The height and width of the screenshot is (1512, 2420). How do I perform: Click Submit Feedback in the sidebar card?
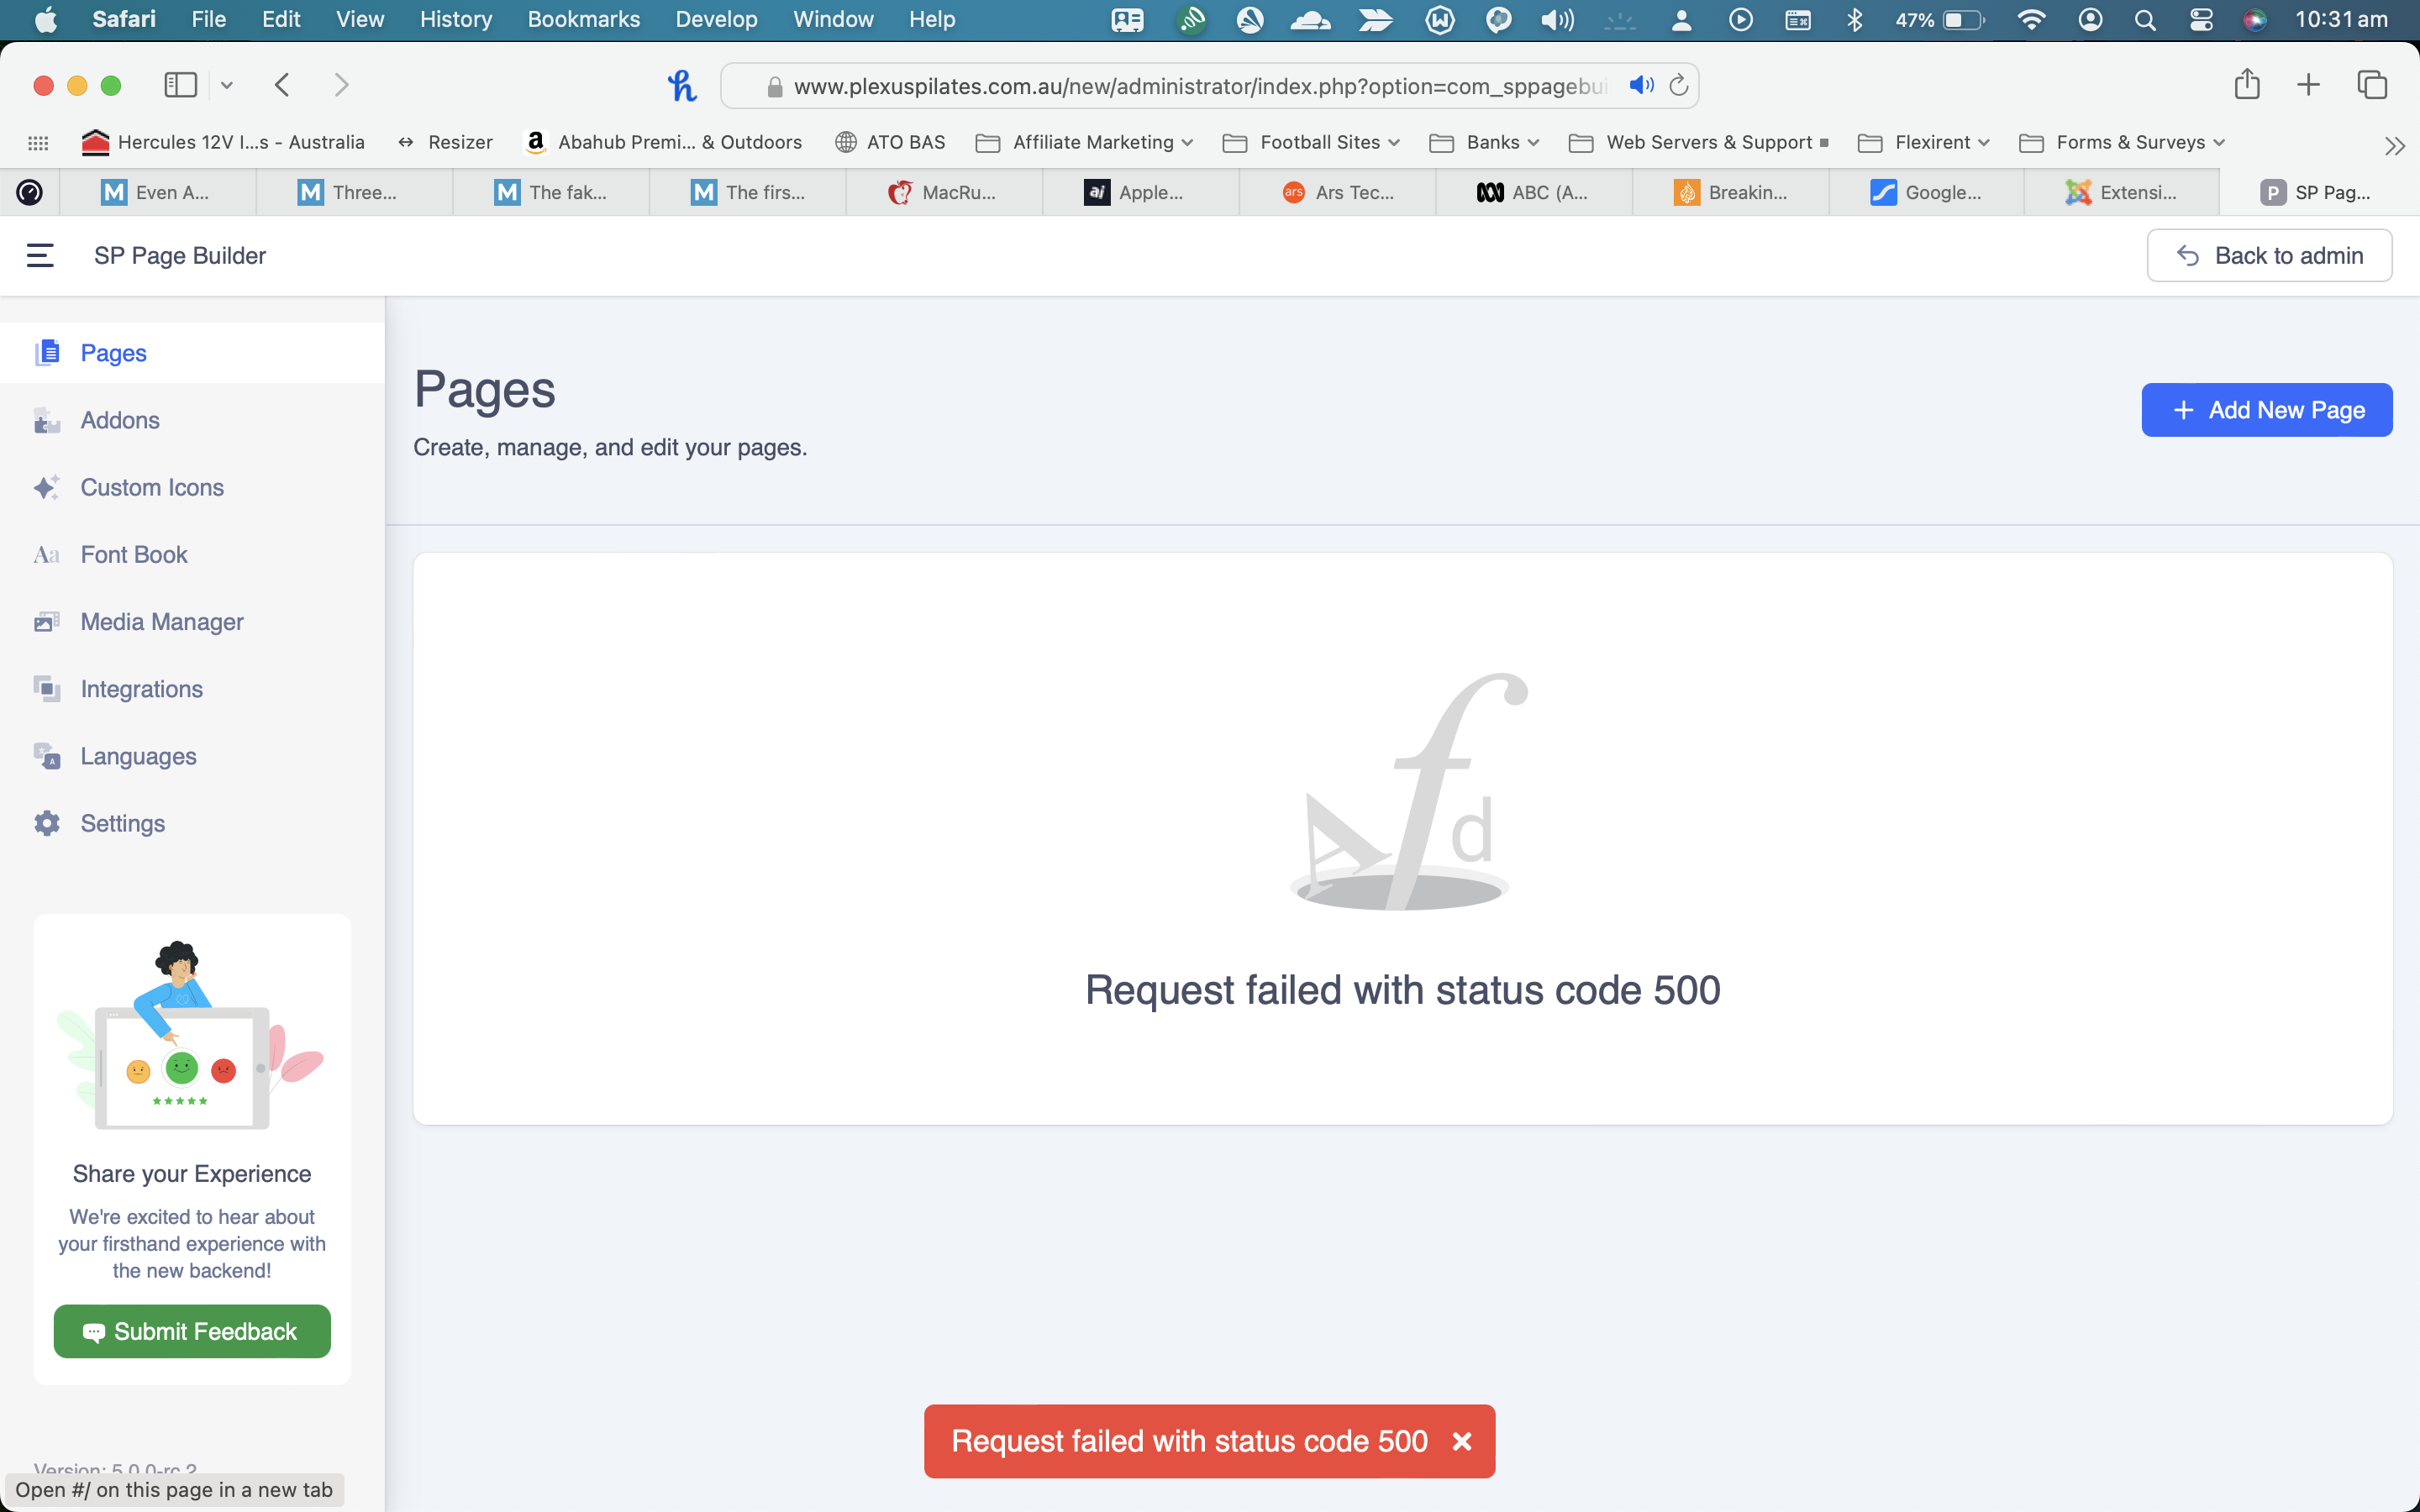tap(191, 1331)
